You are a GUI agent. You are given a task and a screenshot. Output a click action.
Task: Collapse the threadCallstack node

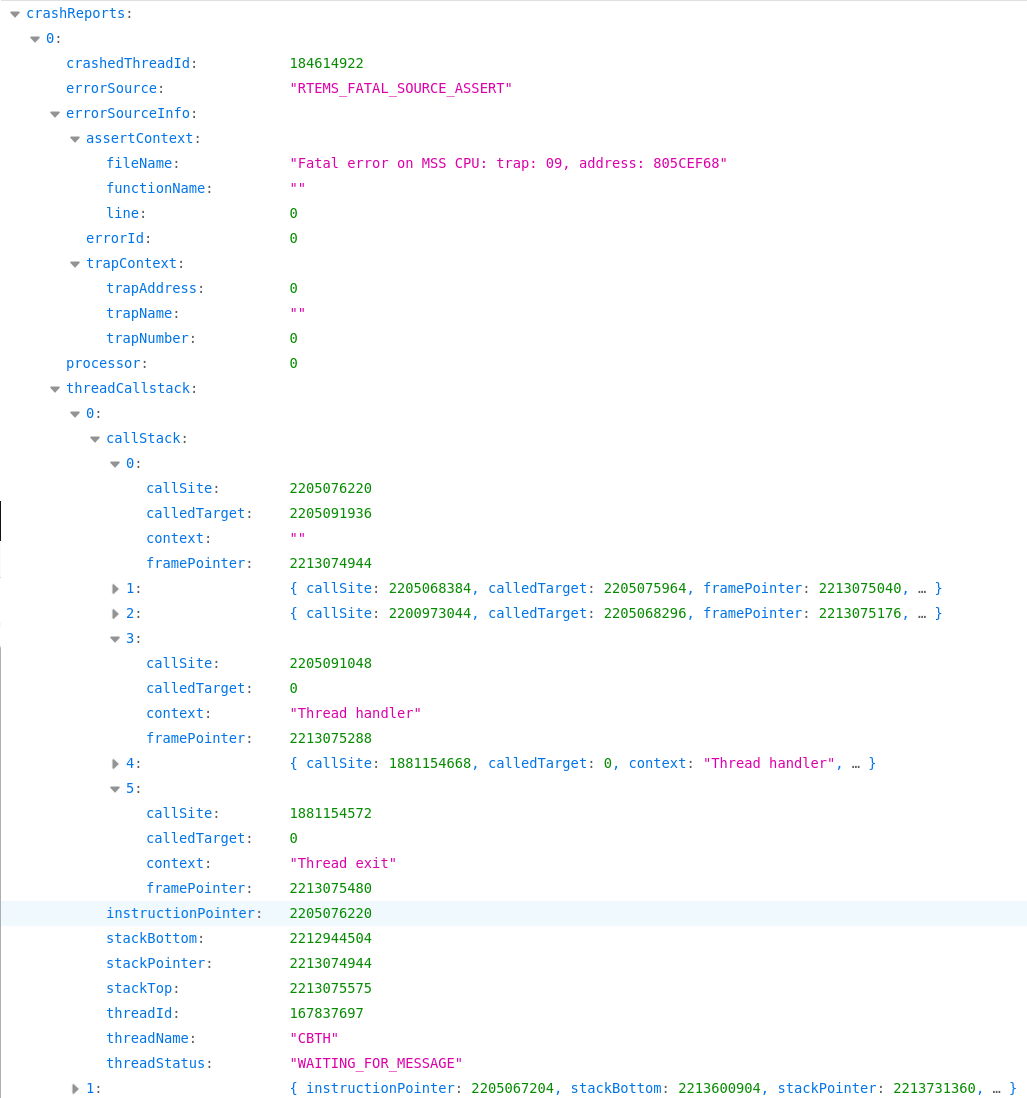click(x=55, y=389)
